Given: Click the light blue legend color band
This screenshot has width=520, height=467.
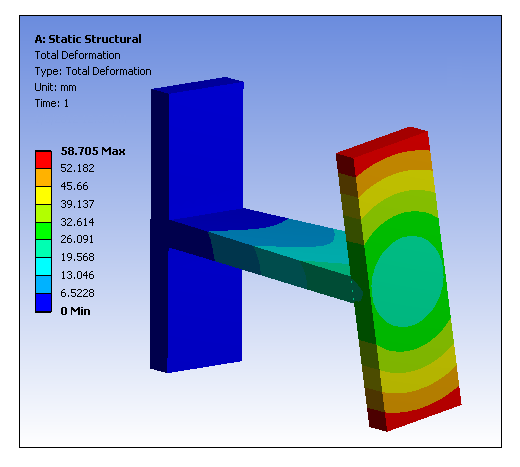Looking at the screenshot, I should click(43, 285).
